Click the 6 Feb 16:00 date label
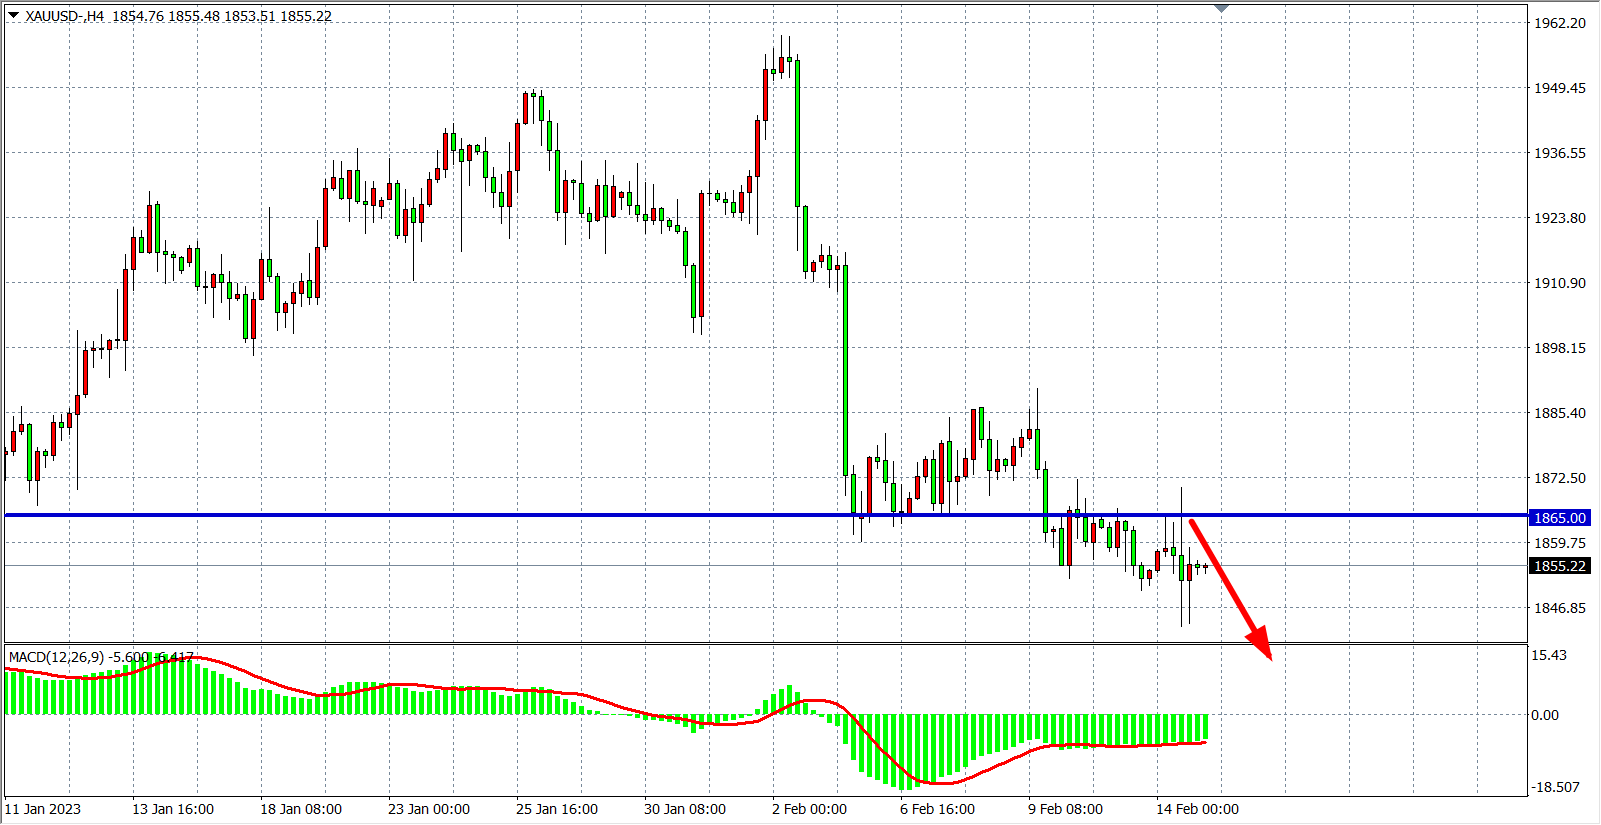1601x825 pixels. pyautogui.click(x=937, y=809)
